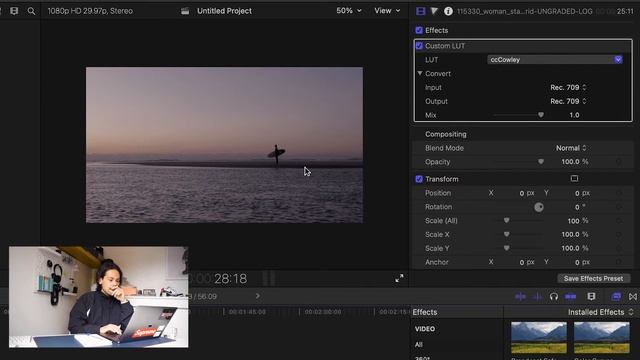Click the Rotation dial control
Screen dimensions: 640x360
coord(539,207)
